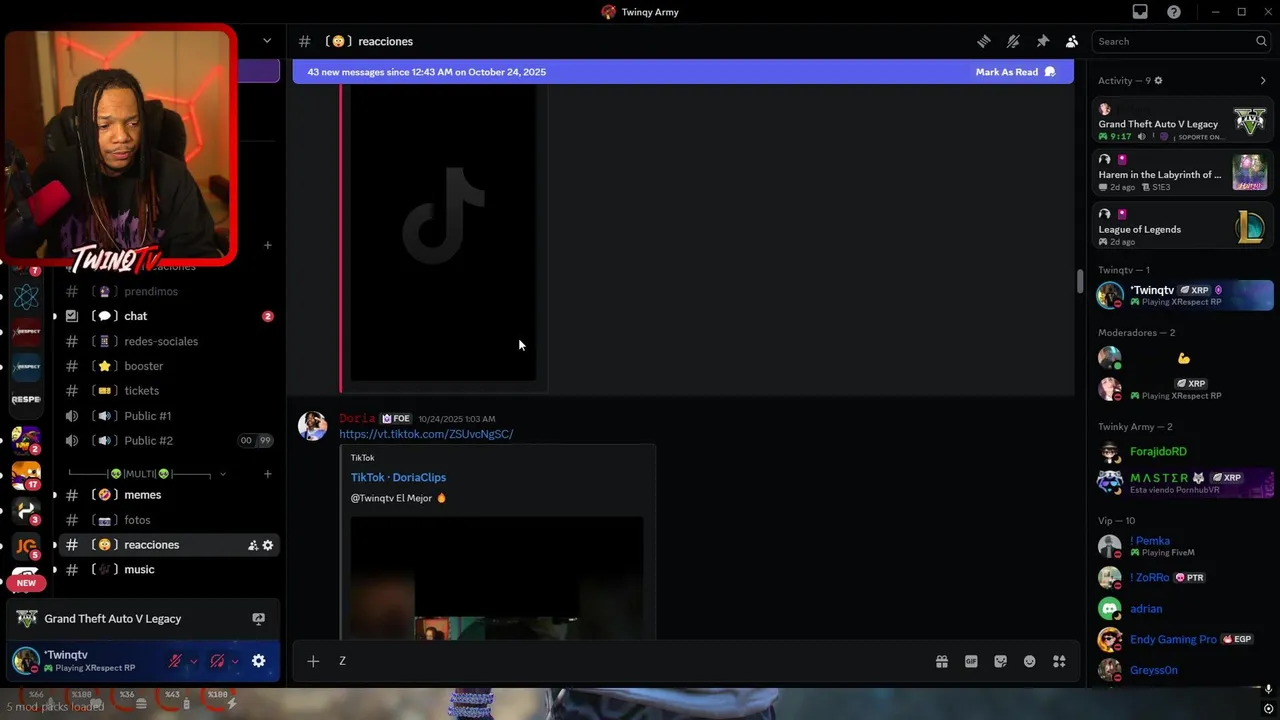Join Public #2 voice channel

(168, 441)
